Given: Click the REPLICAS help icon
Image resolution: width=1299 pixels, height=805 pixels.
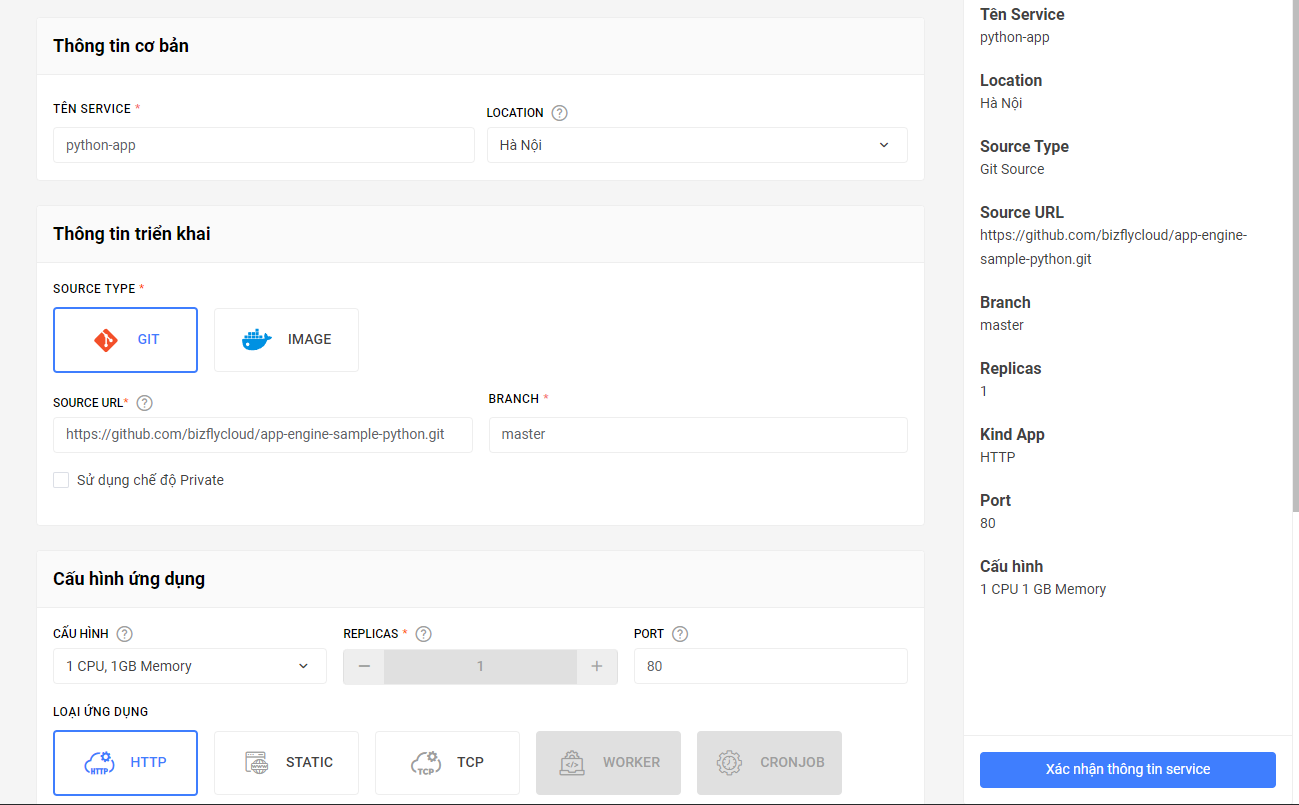Looking at the screenshot, I should (x=423, y=633).
